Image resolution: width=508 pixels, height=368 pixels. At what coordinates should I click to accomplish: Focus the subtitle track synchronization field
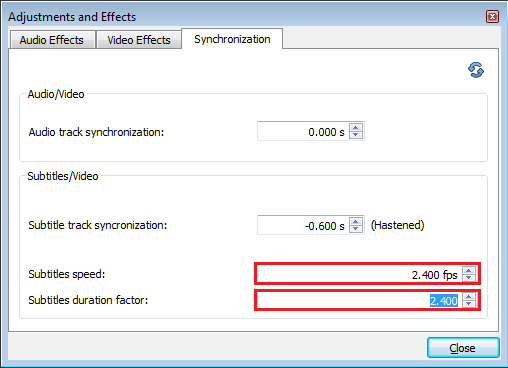click(303, 225)
